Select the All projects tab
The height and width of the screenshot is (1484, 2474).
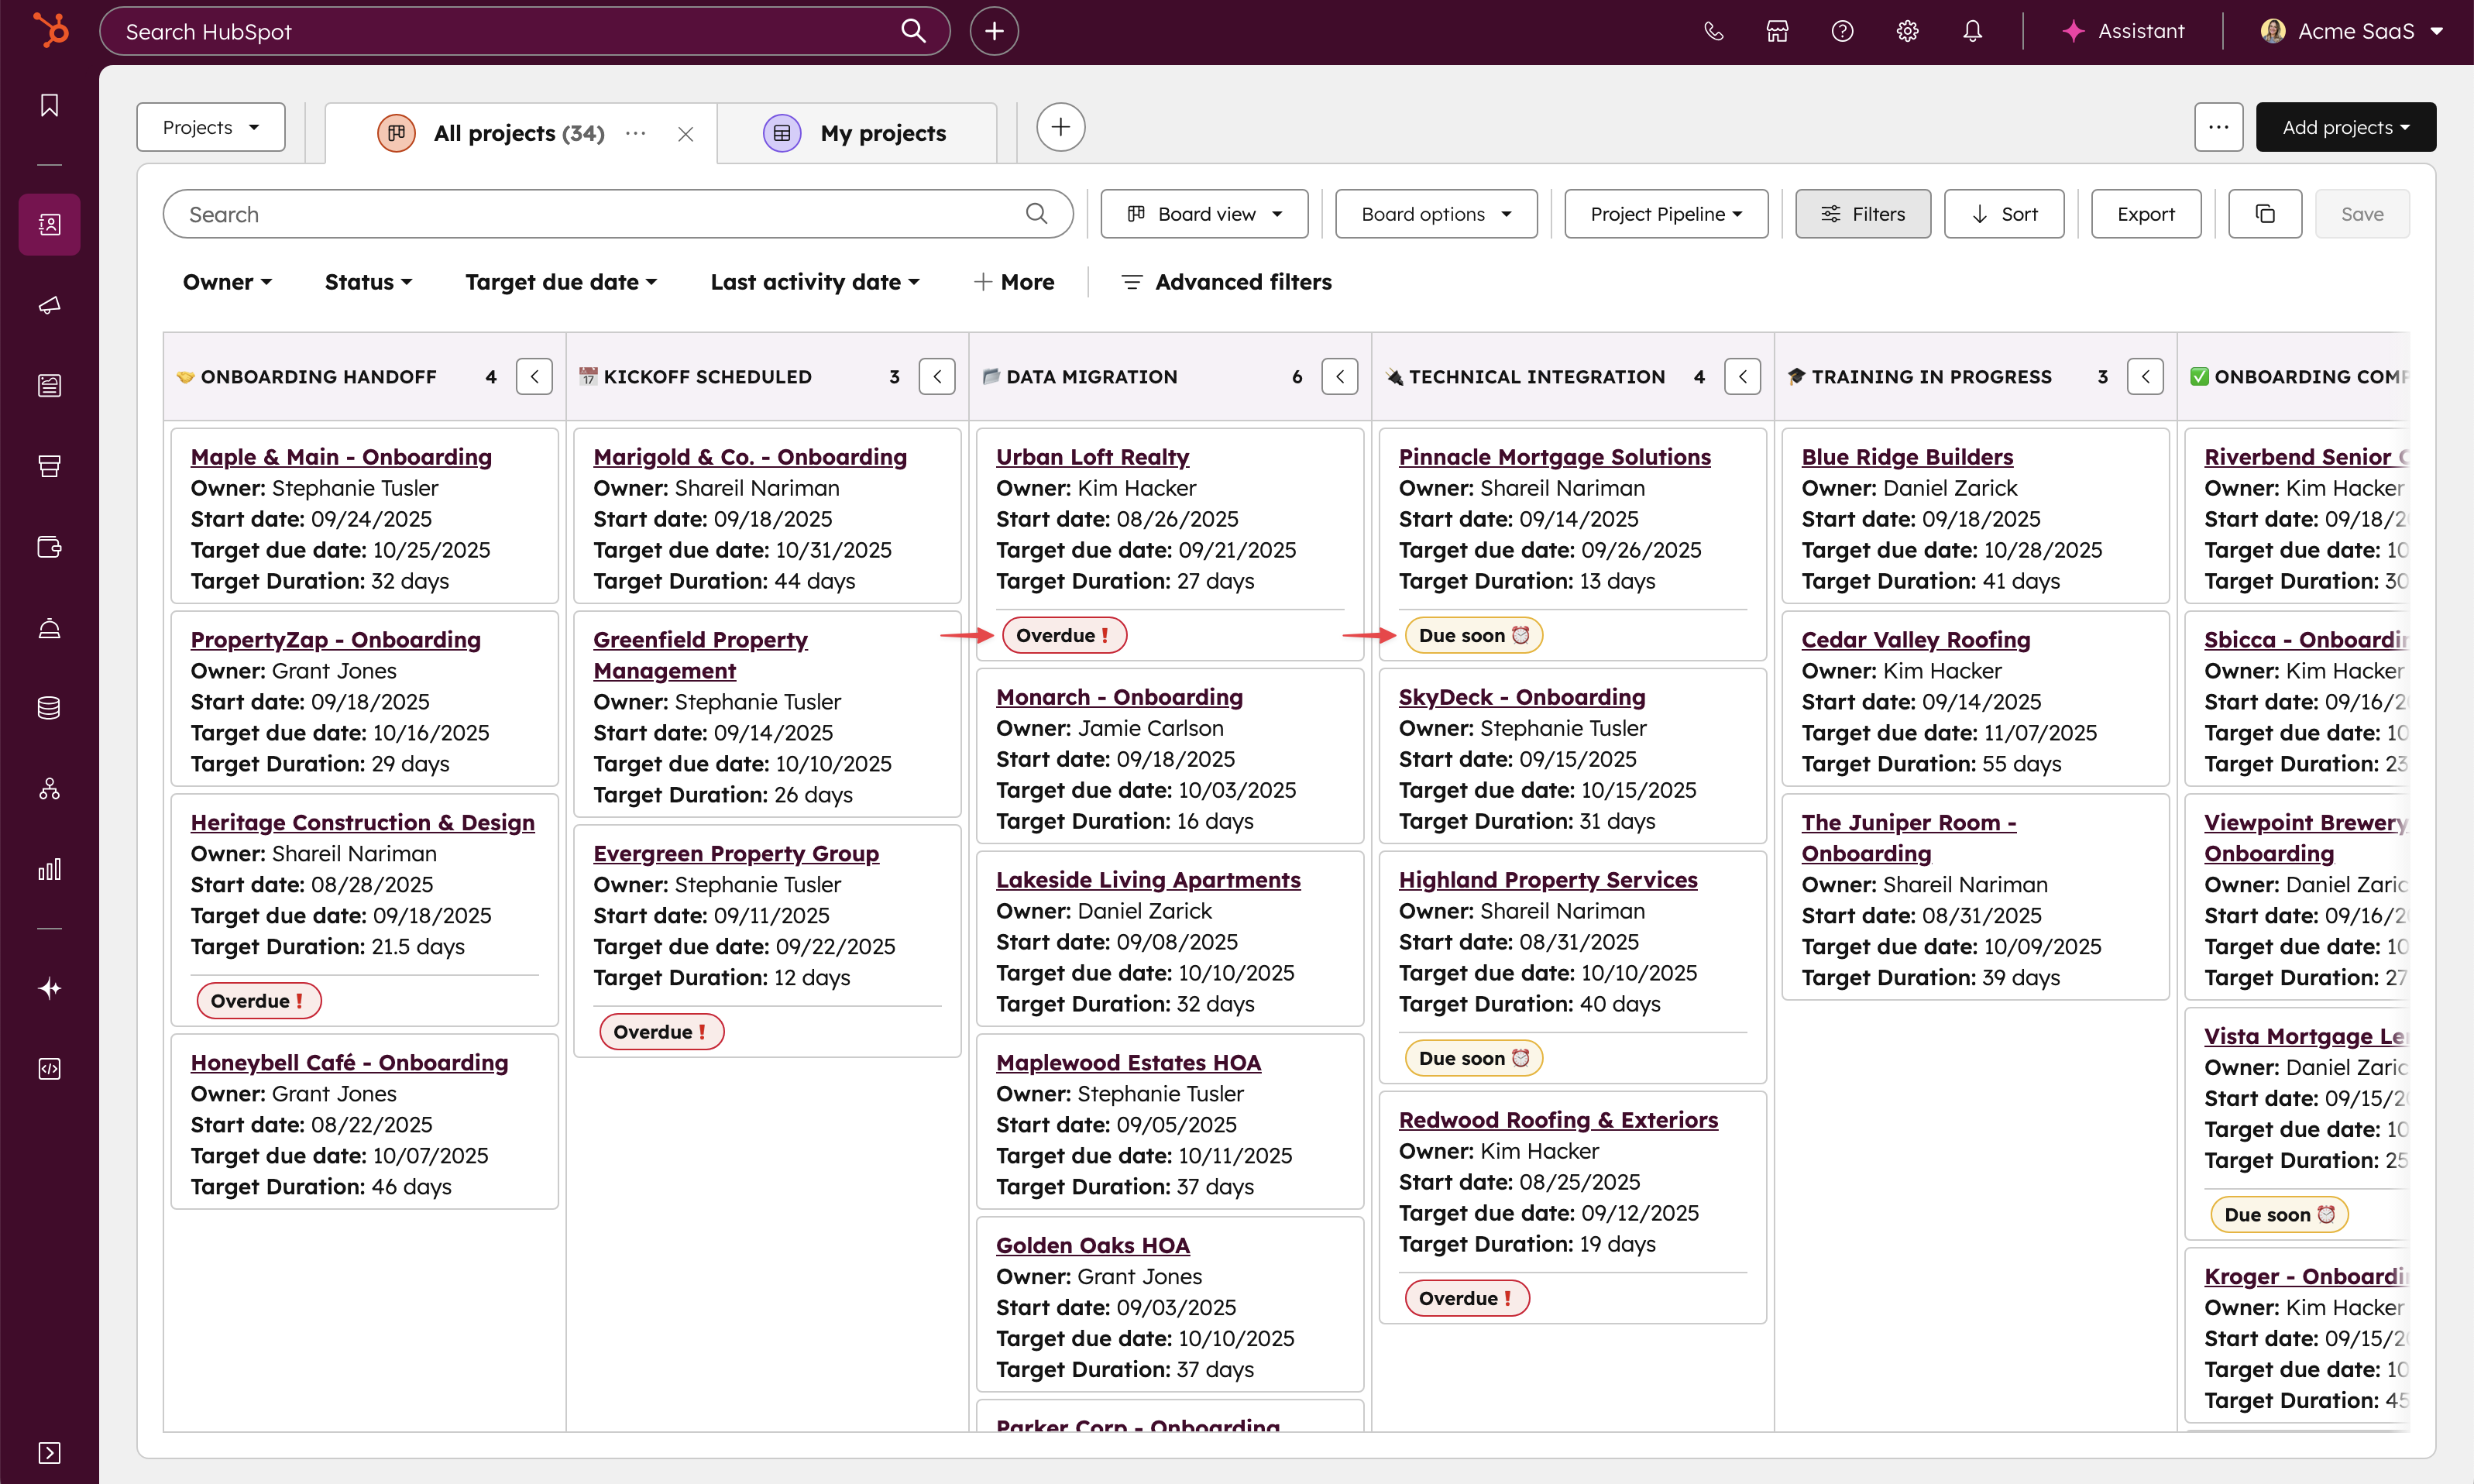518,133
